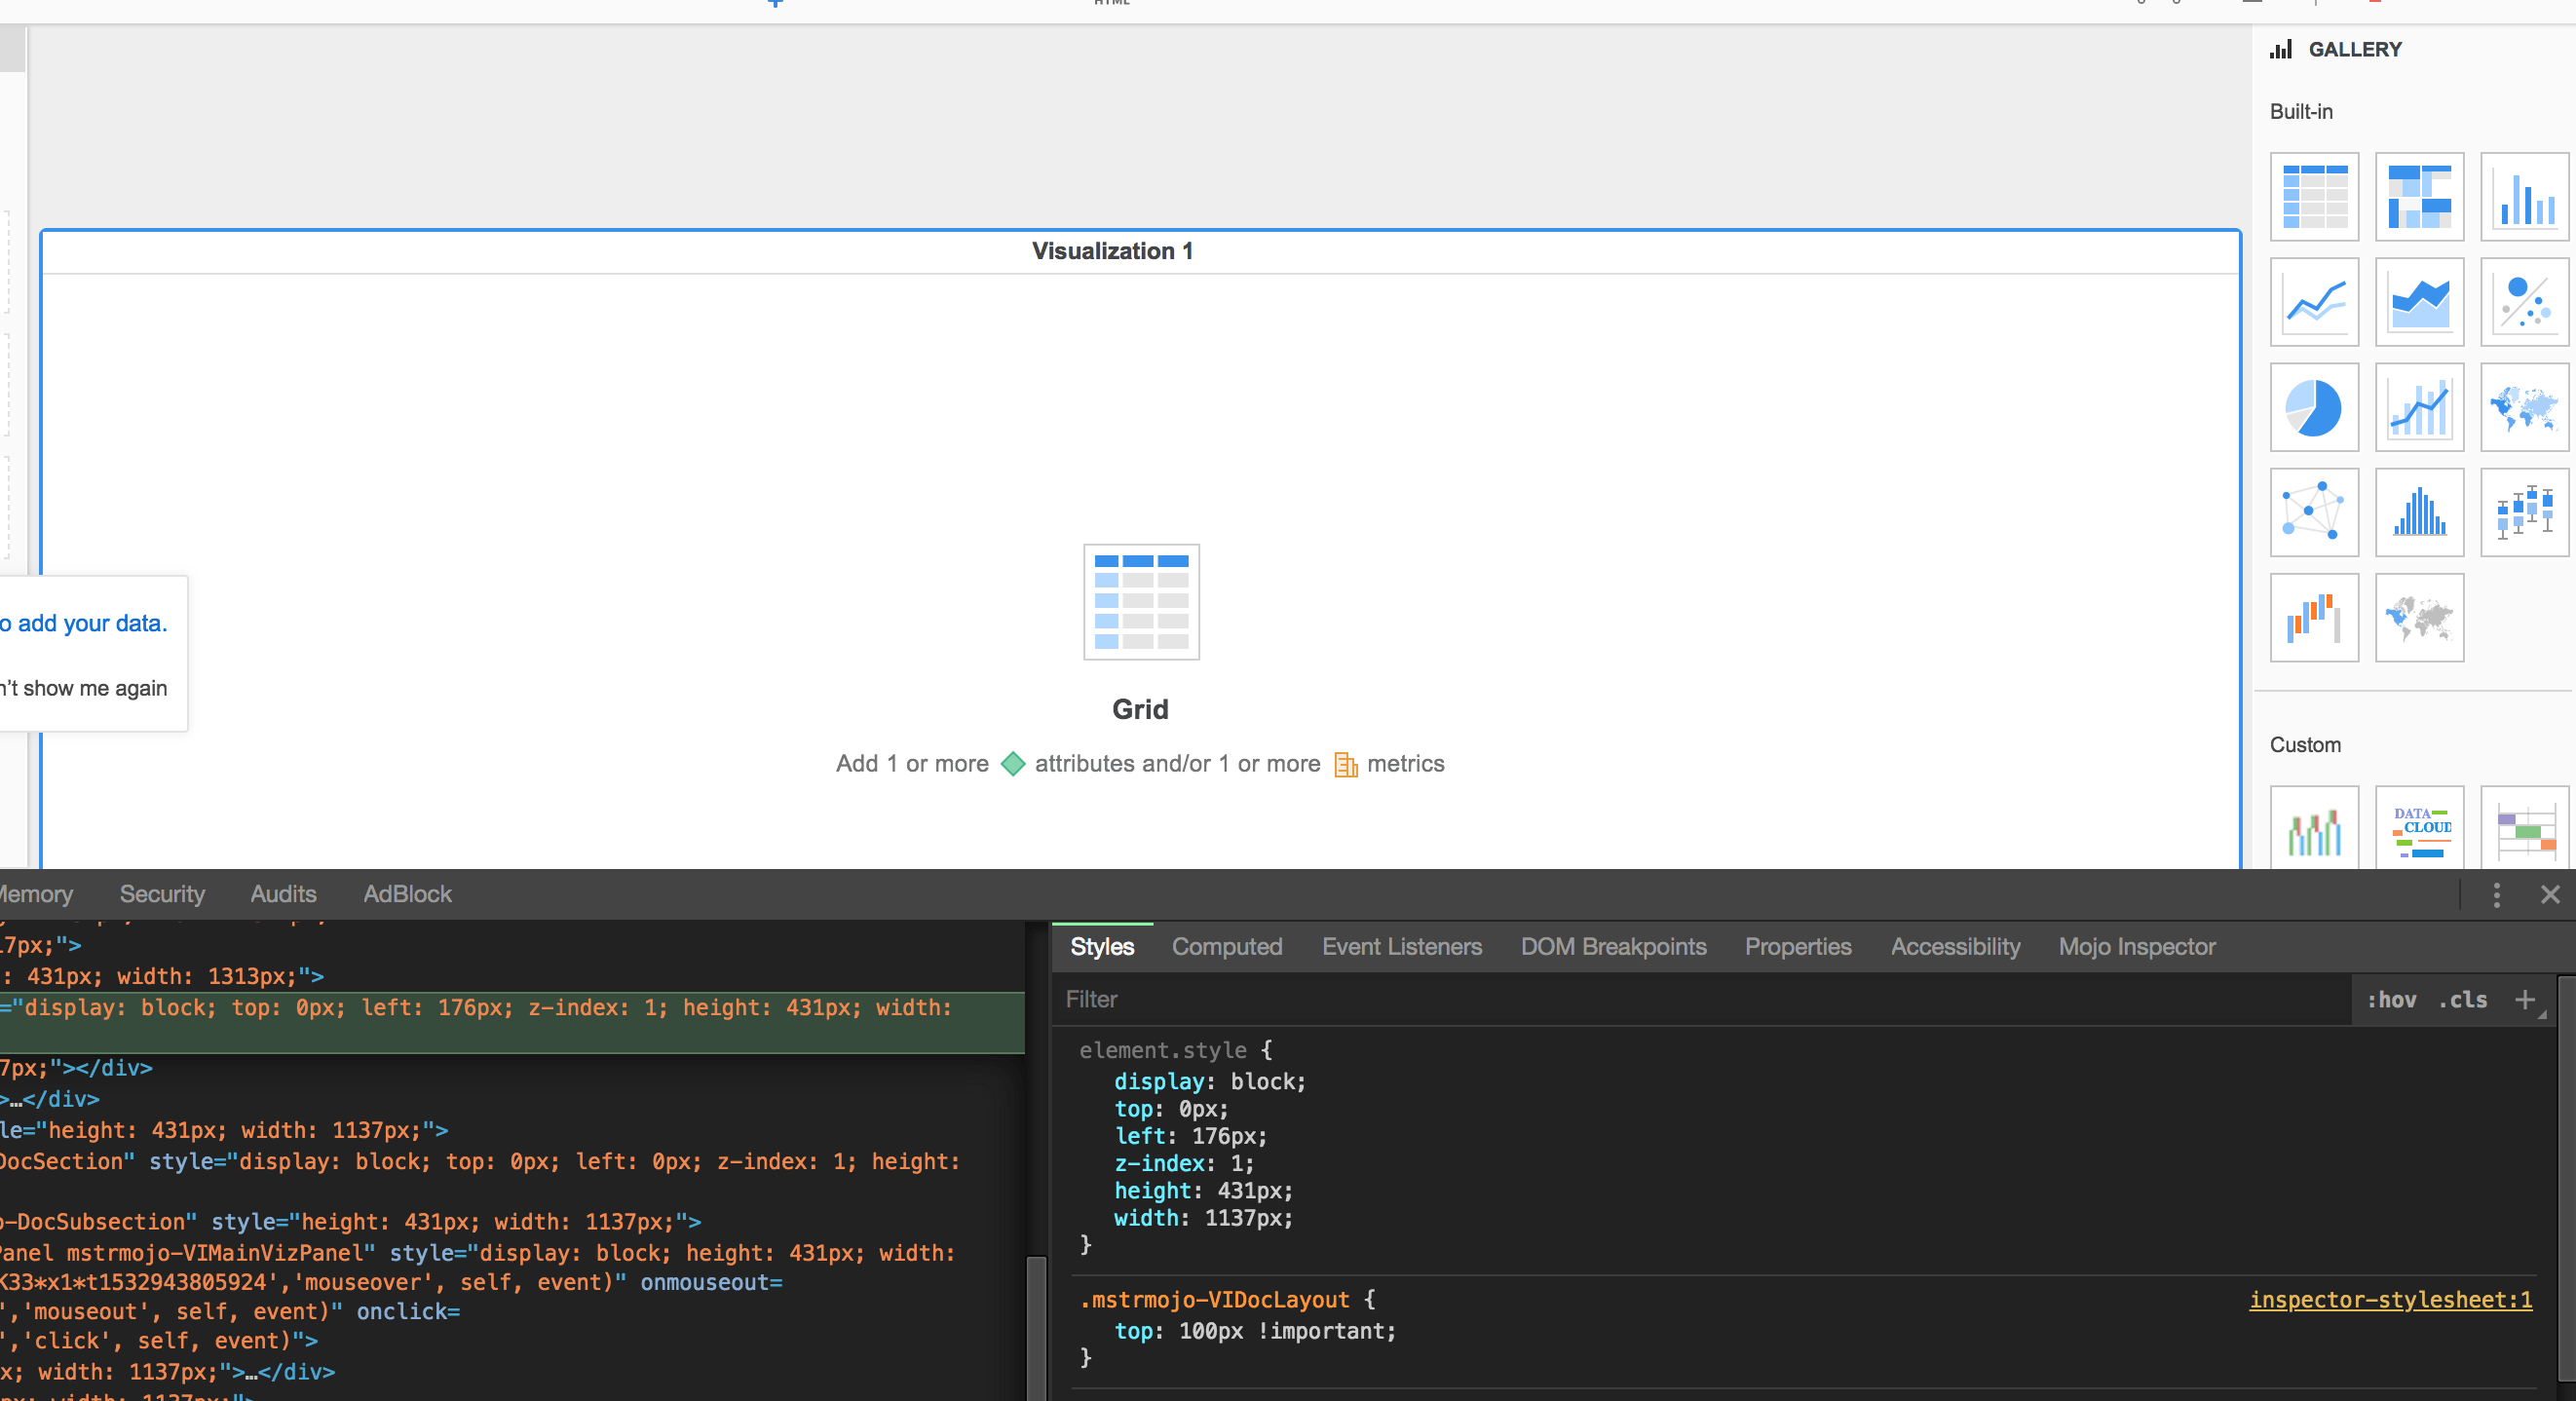Screen dimensions: 2576x1401
Task: Open the Mojo Inspector tab
Action: pyautogui.click(x=2136, y=947)
